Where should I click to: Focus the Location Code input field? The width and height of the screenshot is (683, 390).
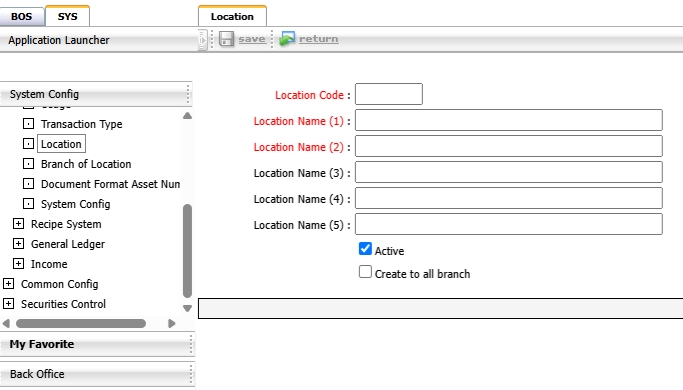pyautogui.click(x=389, y=94)
